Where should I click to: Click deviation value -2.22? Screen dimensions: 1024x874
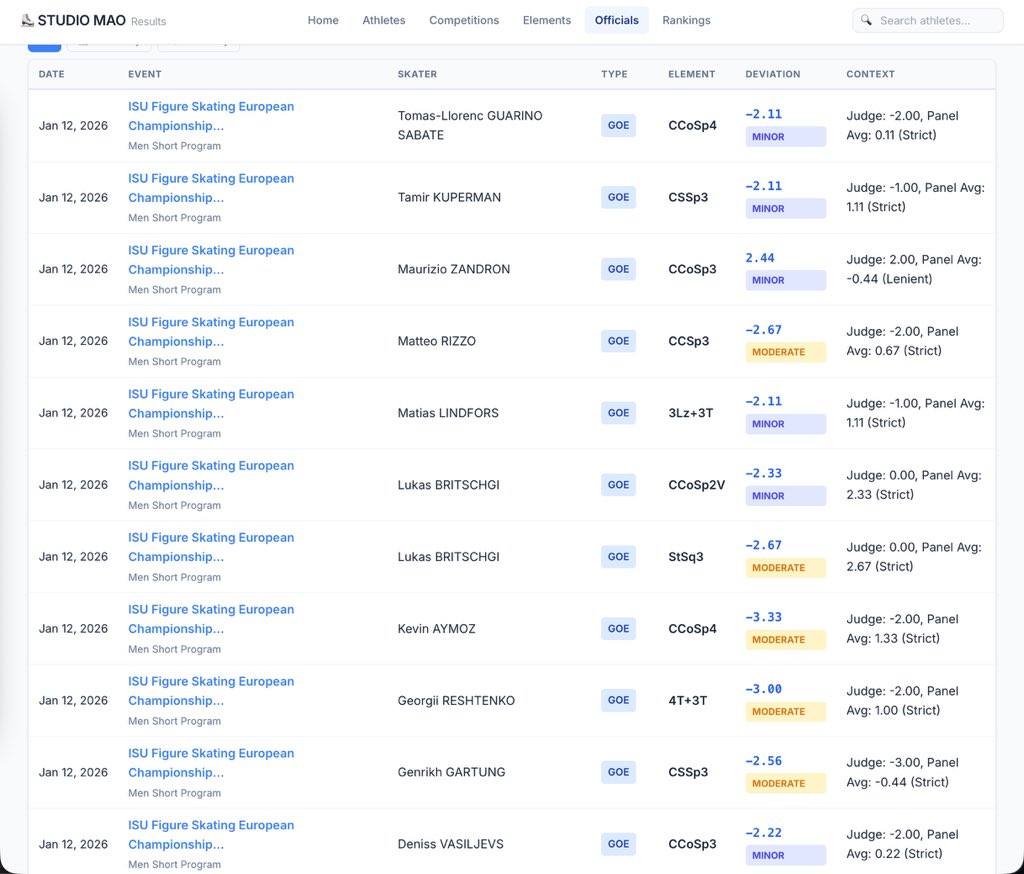pos(763,833)
